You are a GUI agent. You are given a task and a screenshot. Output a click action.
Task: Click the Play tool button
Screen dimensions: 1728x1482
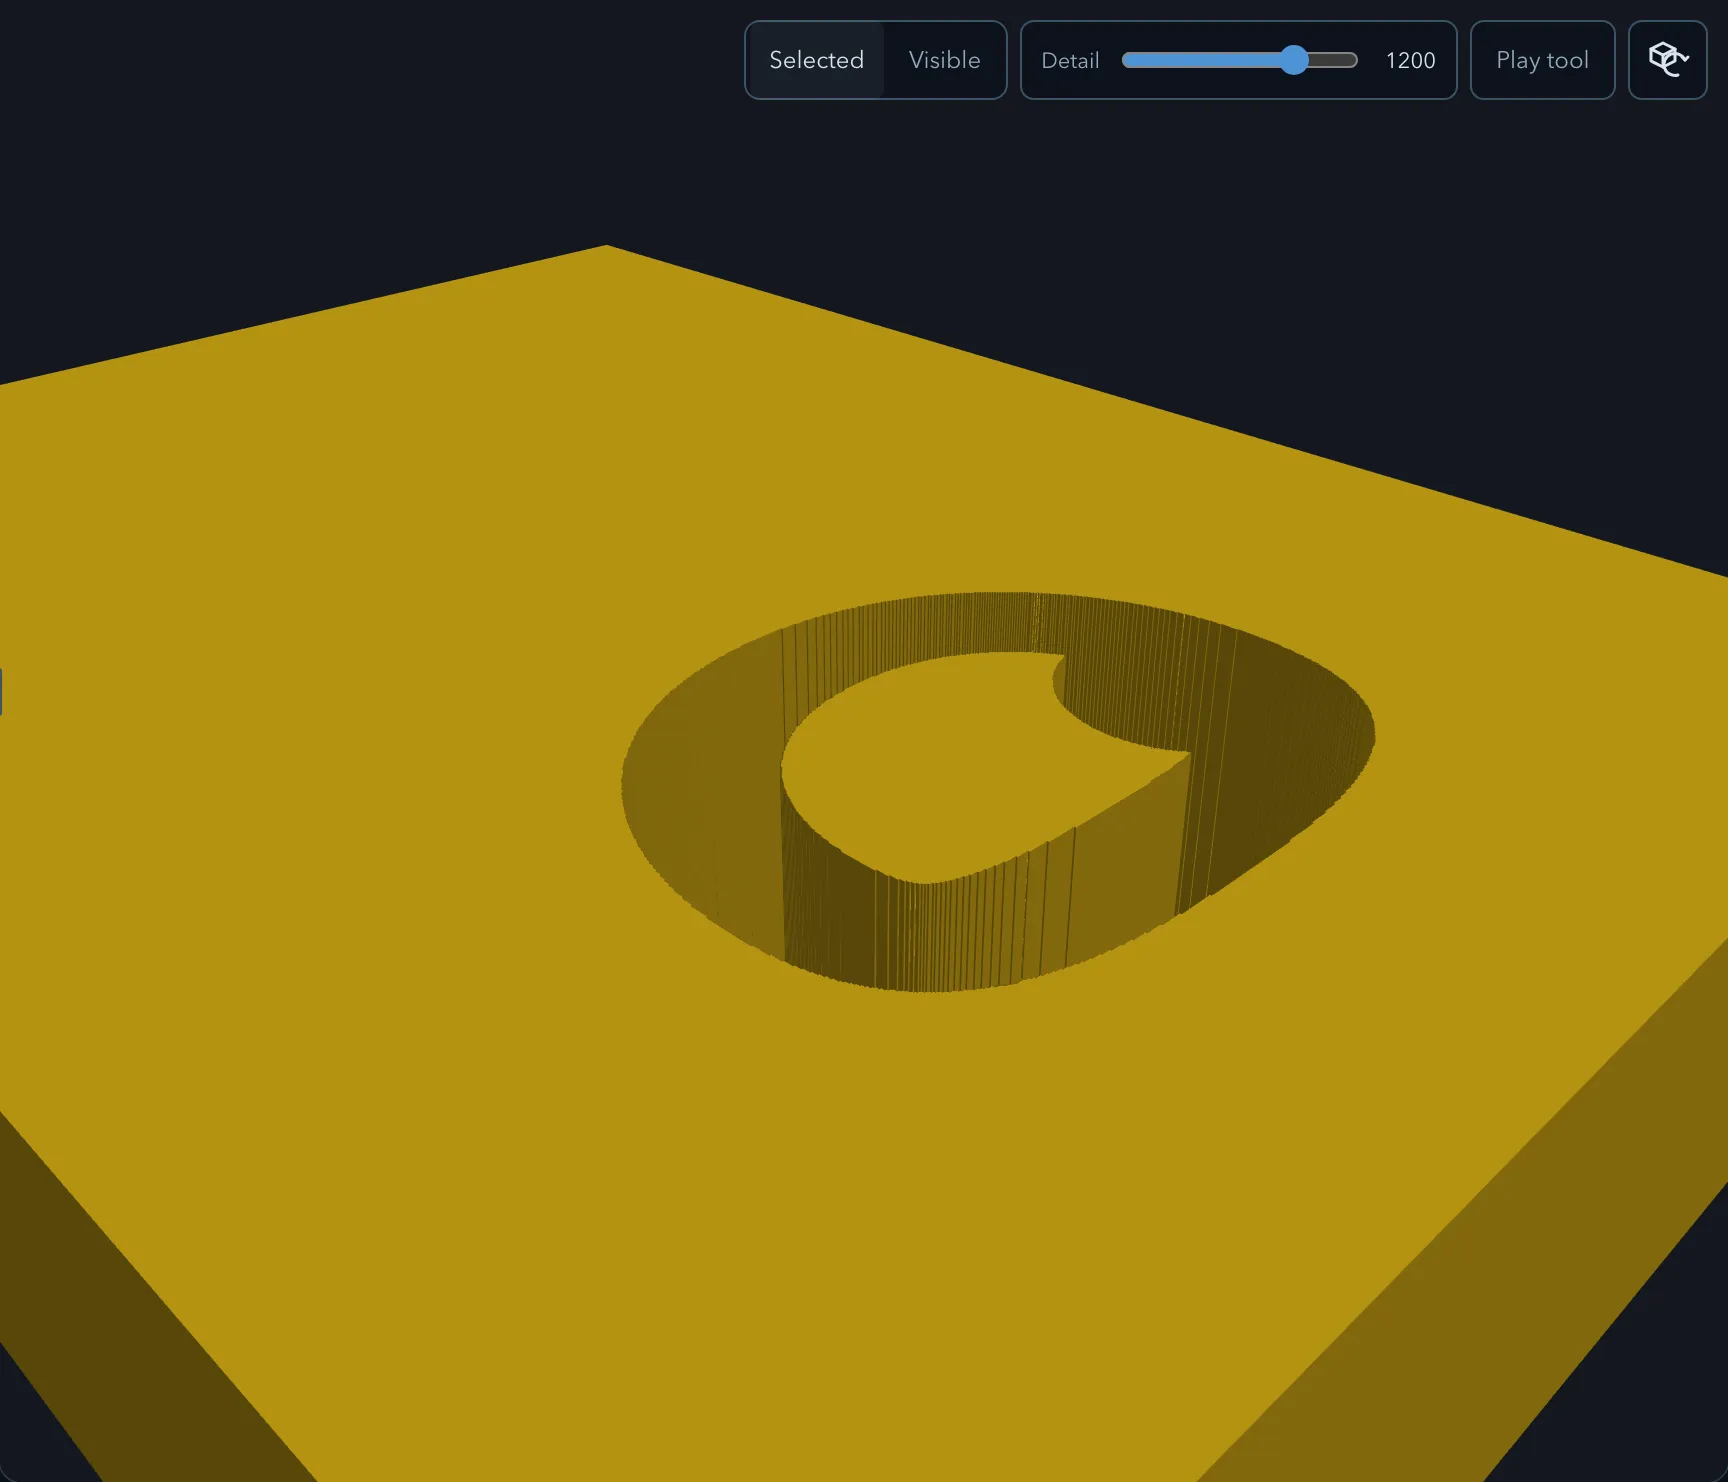(x=1542, y=60)
